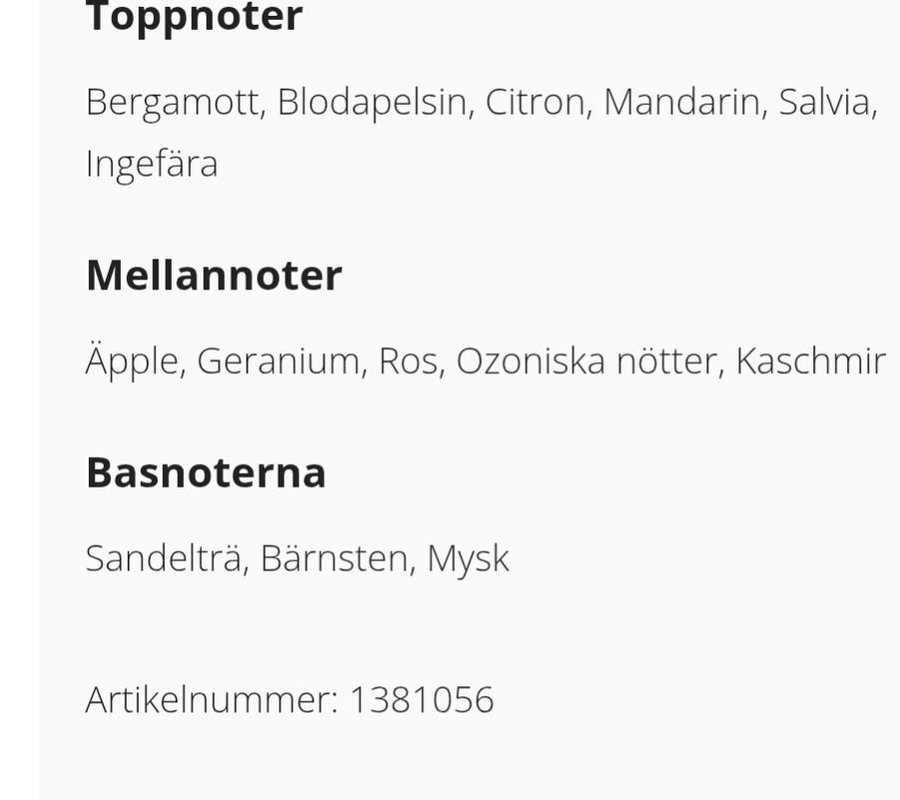This screenshot has height=800, width=900.
Task: Click the Artikelnummer label
Action: 211,700
